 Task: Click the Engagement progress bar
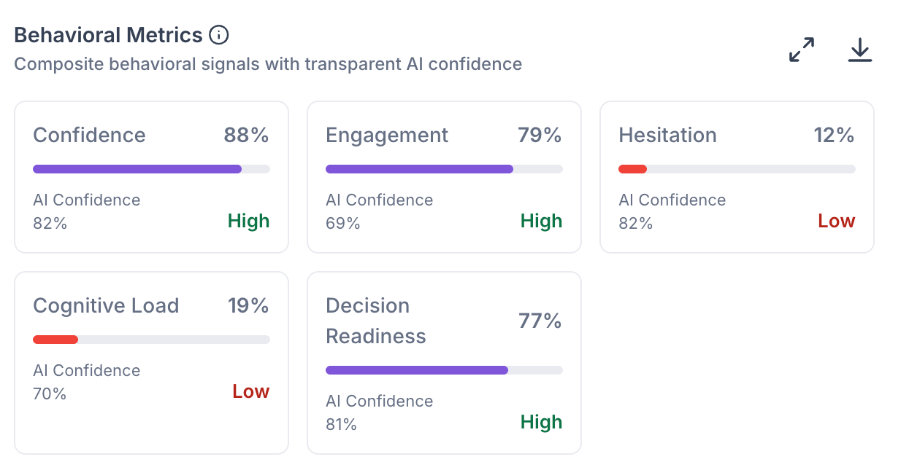pyautogui.click(x=444, y=169)
